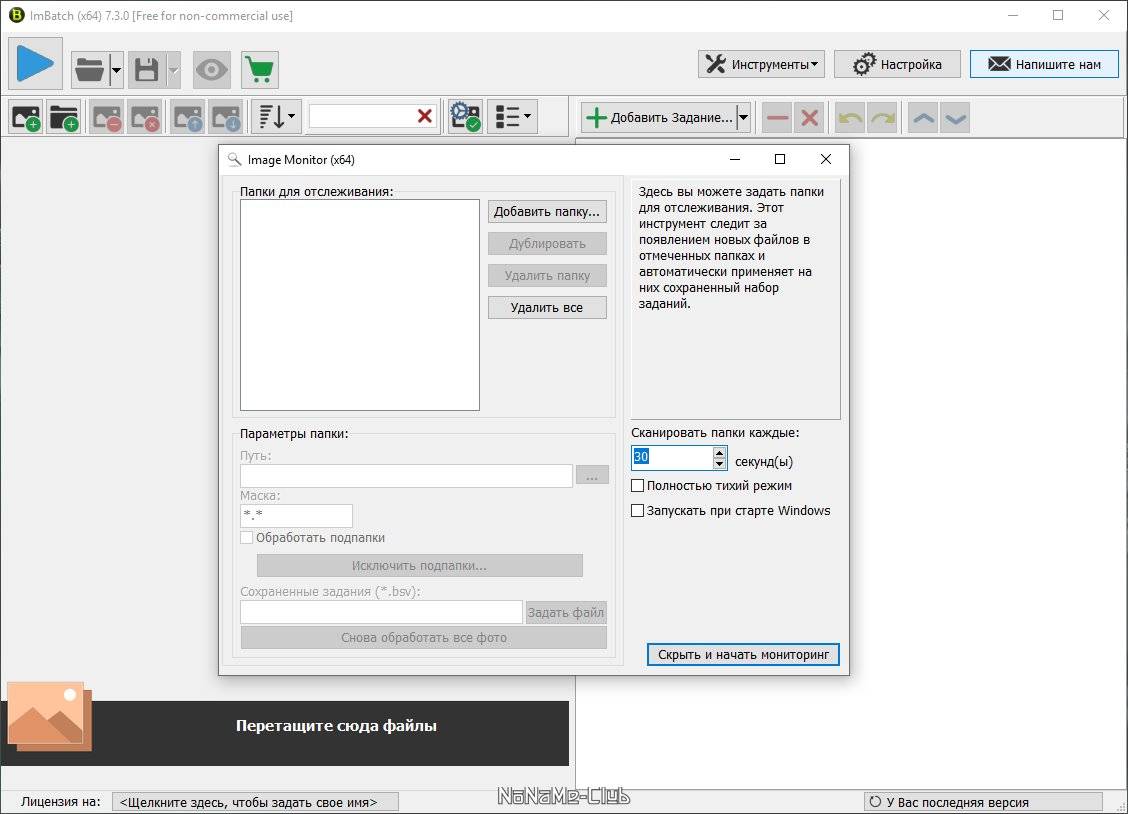Click the ImBatch logo in the title bar
The width and height of the screenshot is (1128, 814).
click(16, 15)
